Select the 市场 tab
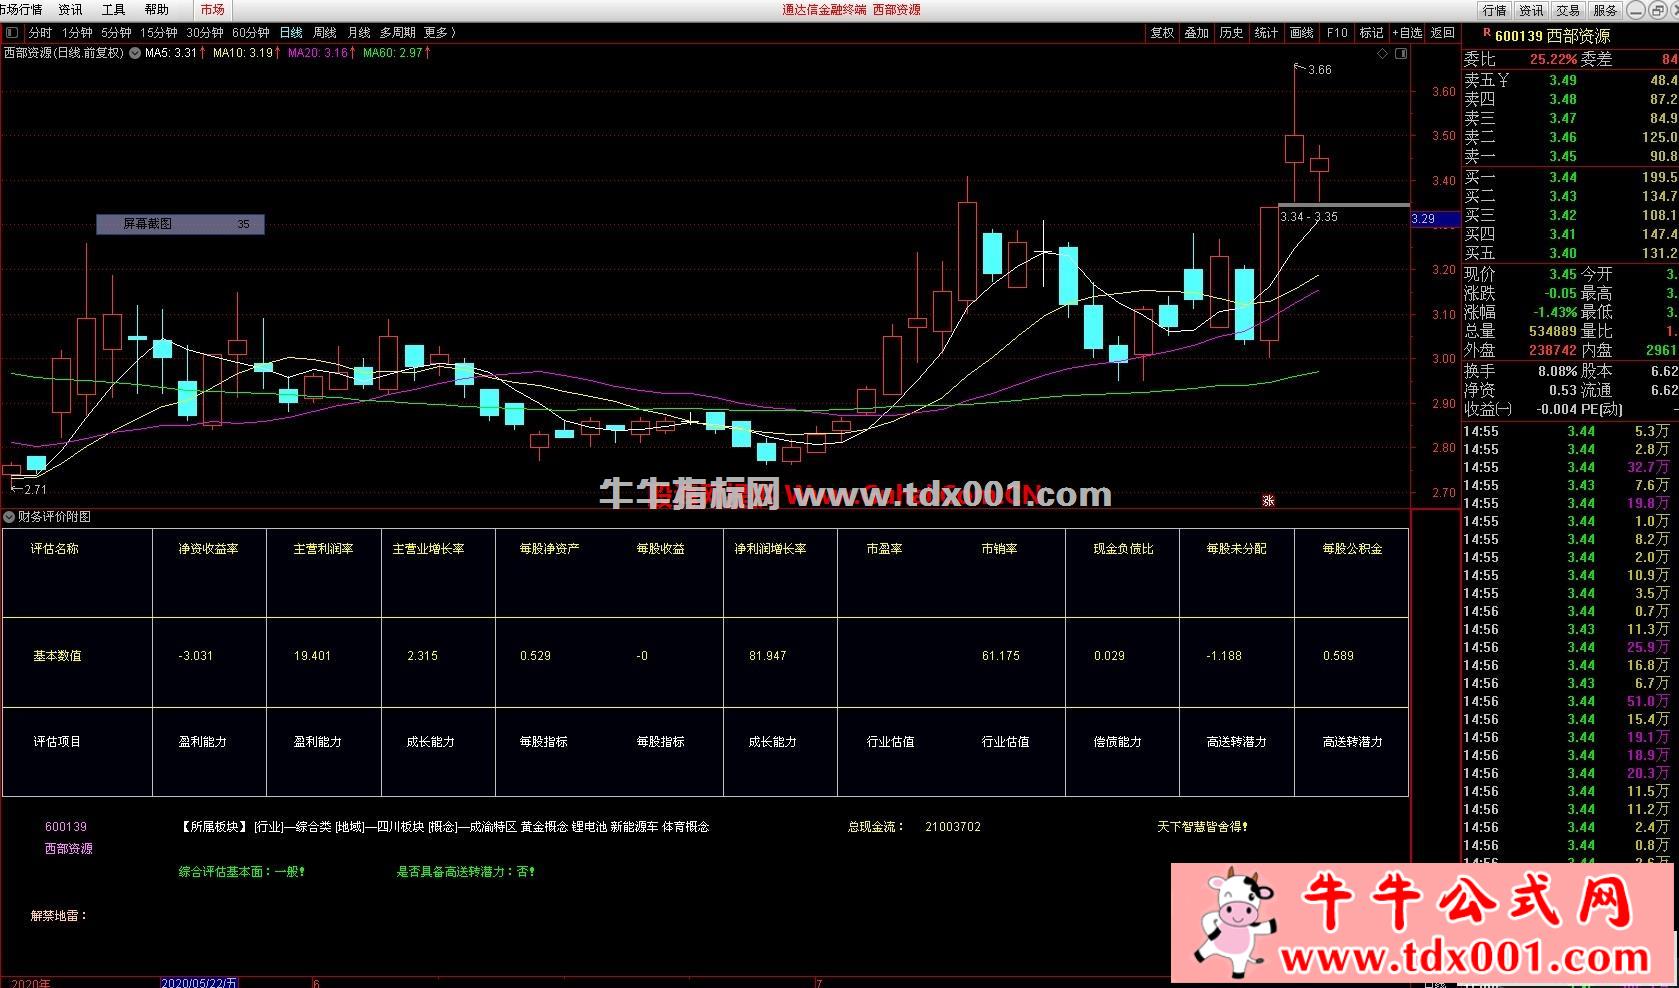Image resolution: width=1679 pixels, height=988 pixels. (212, 9)
